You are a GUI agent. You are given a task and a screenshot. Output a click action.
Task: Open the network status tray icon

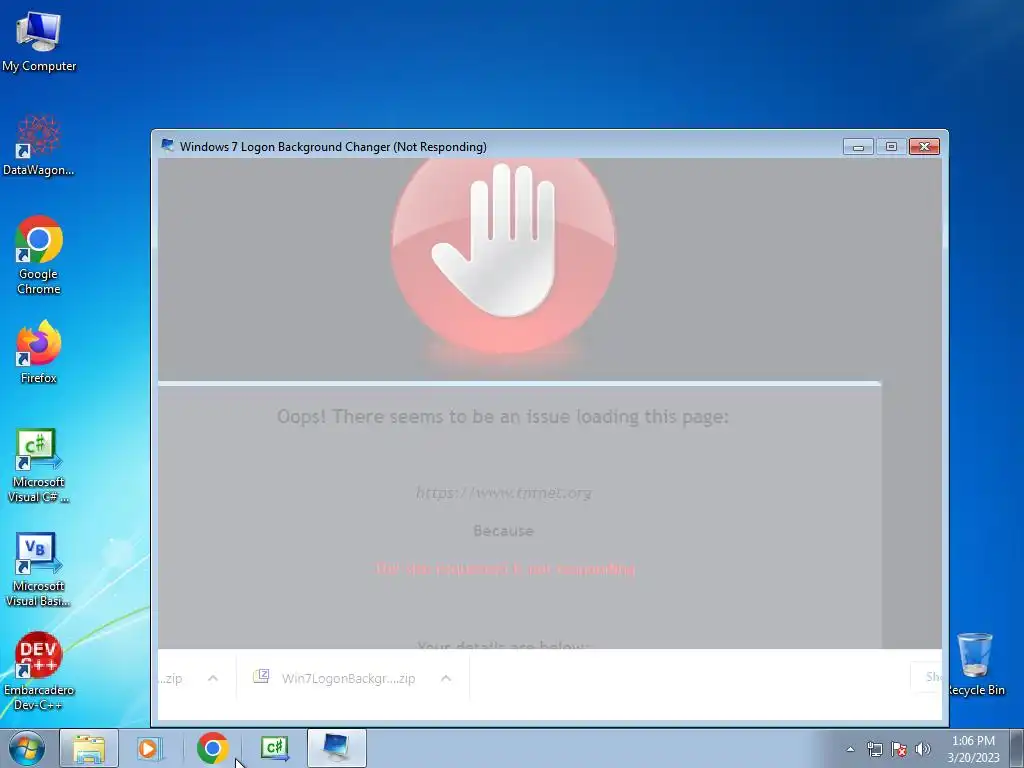click(874, 749)
